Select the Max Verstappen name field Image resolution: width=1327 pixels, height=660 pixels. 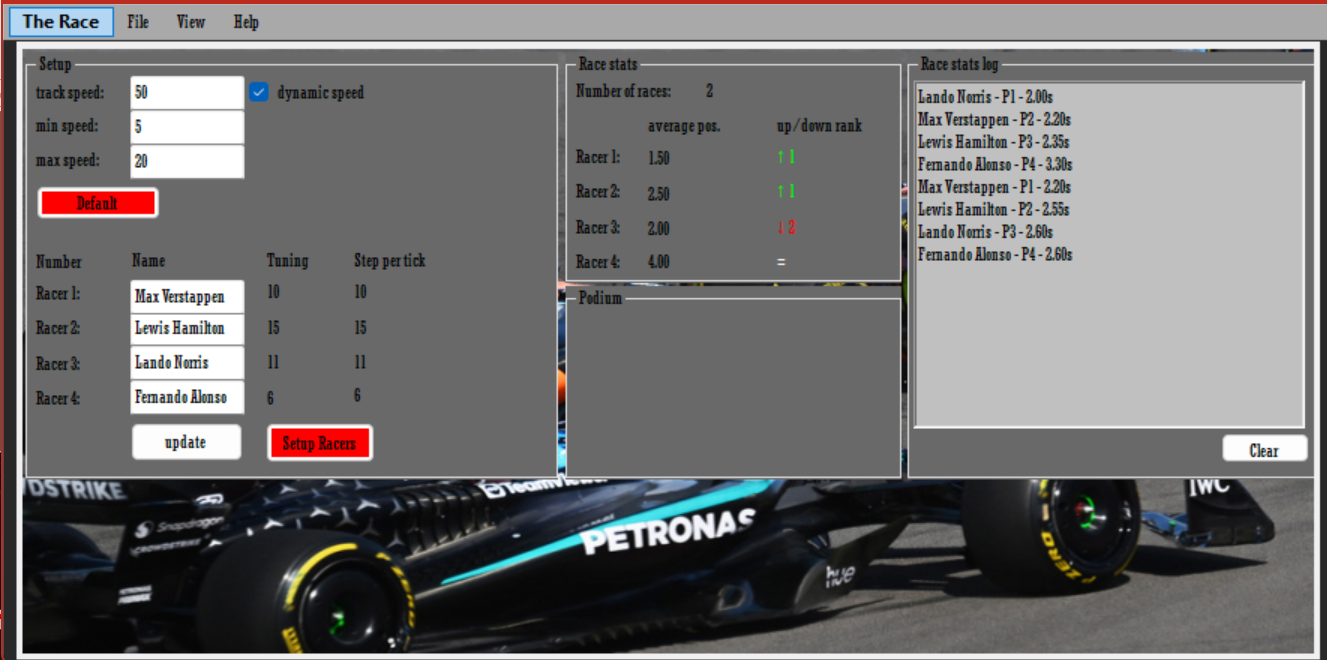pyautogui.click(x=186, y=296)
